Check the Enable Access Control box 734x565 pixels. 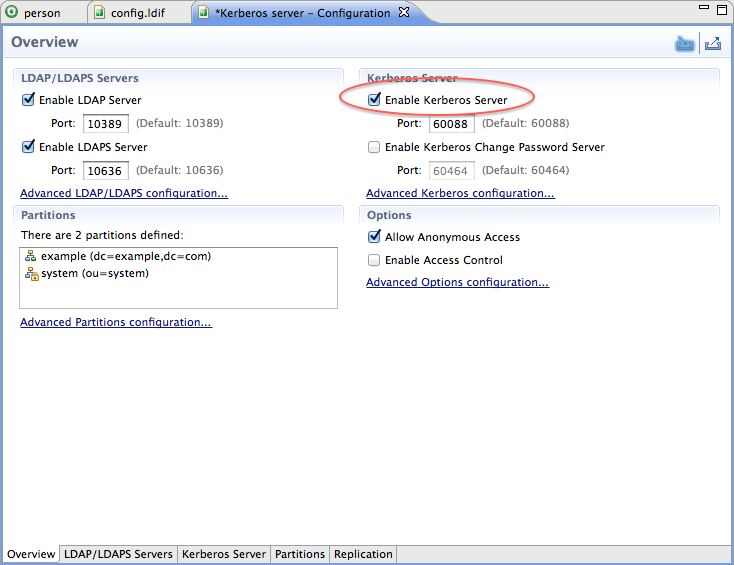click(x=374, y=260)
